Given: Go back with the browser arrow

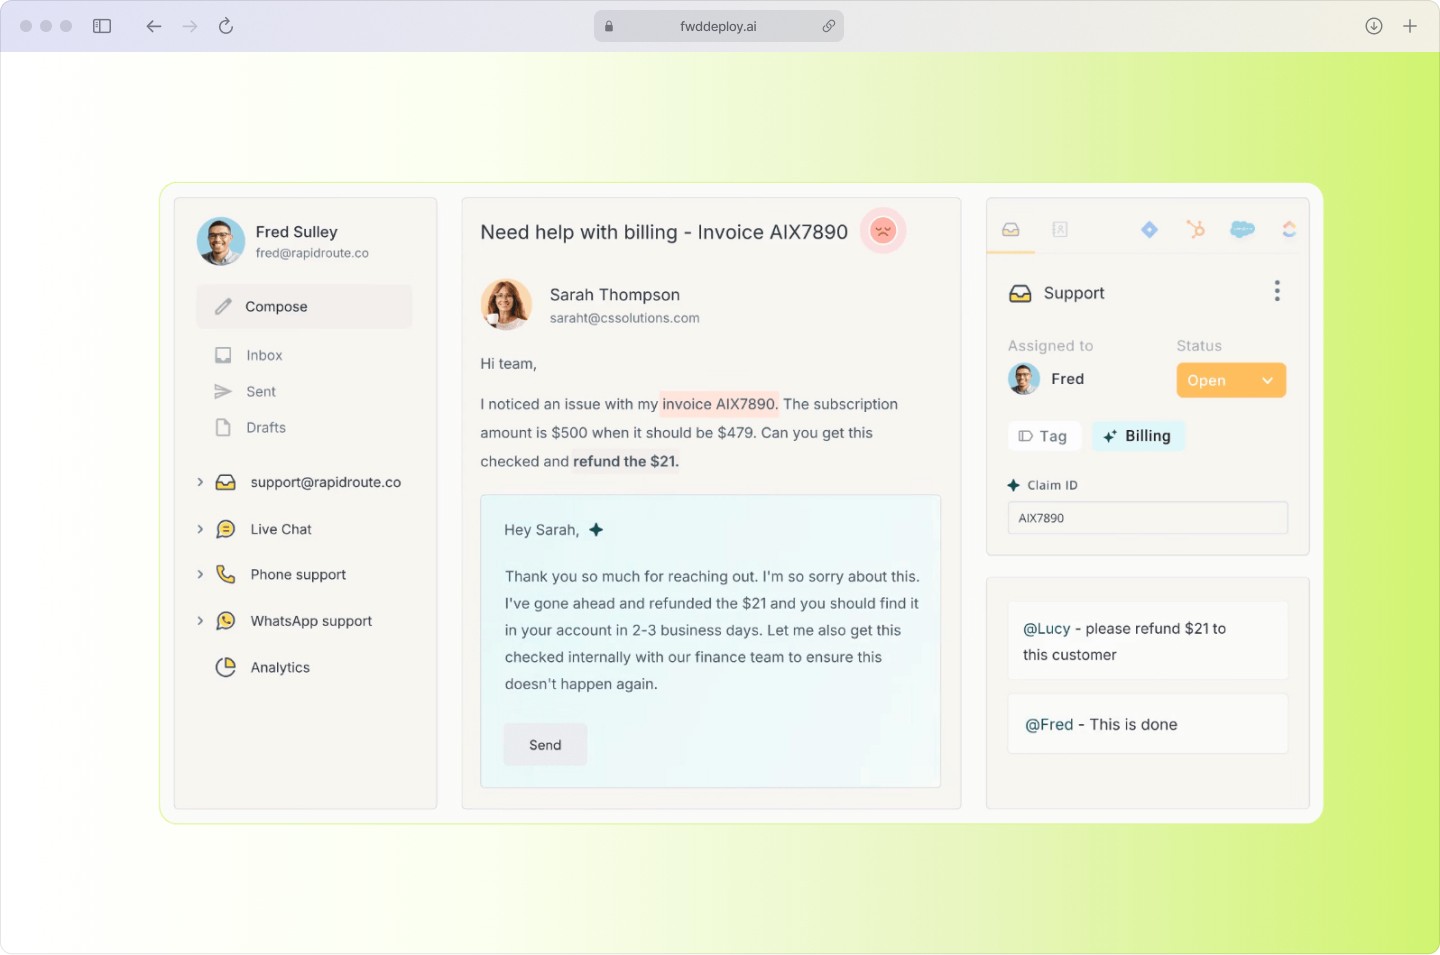Looking at the screenshot, I should [153, 26].
